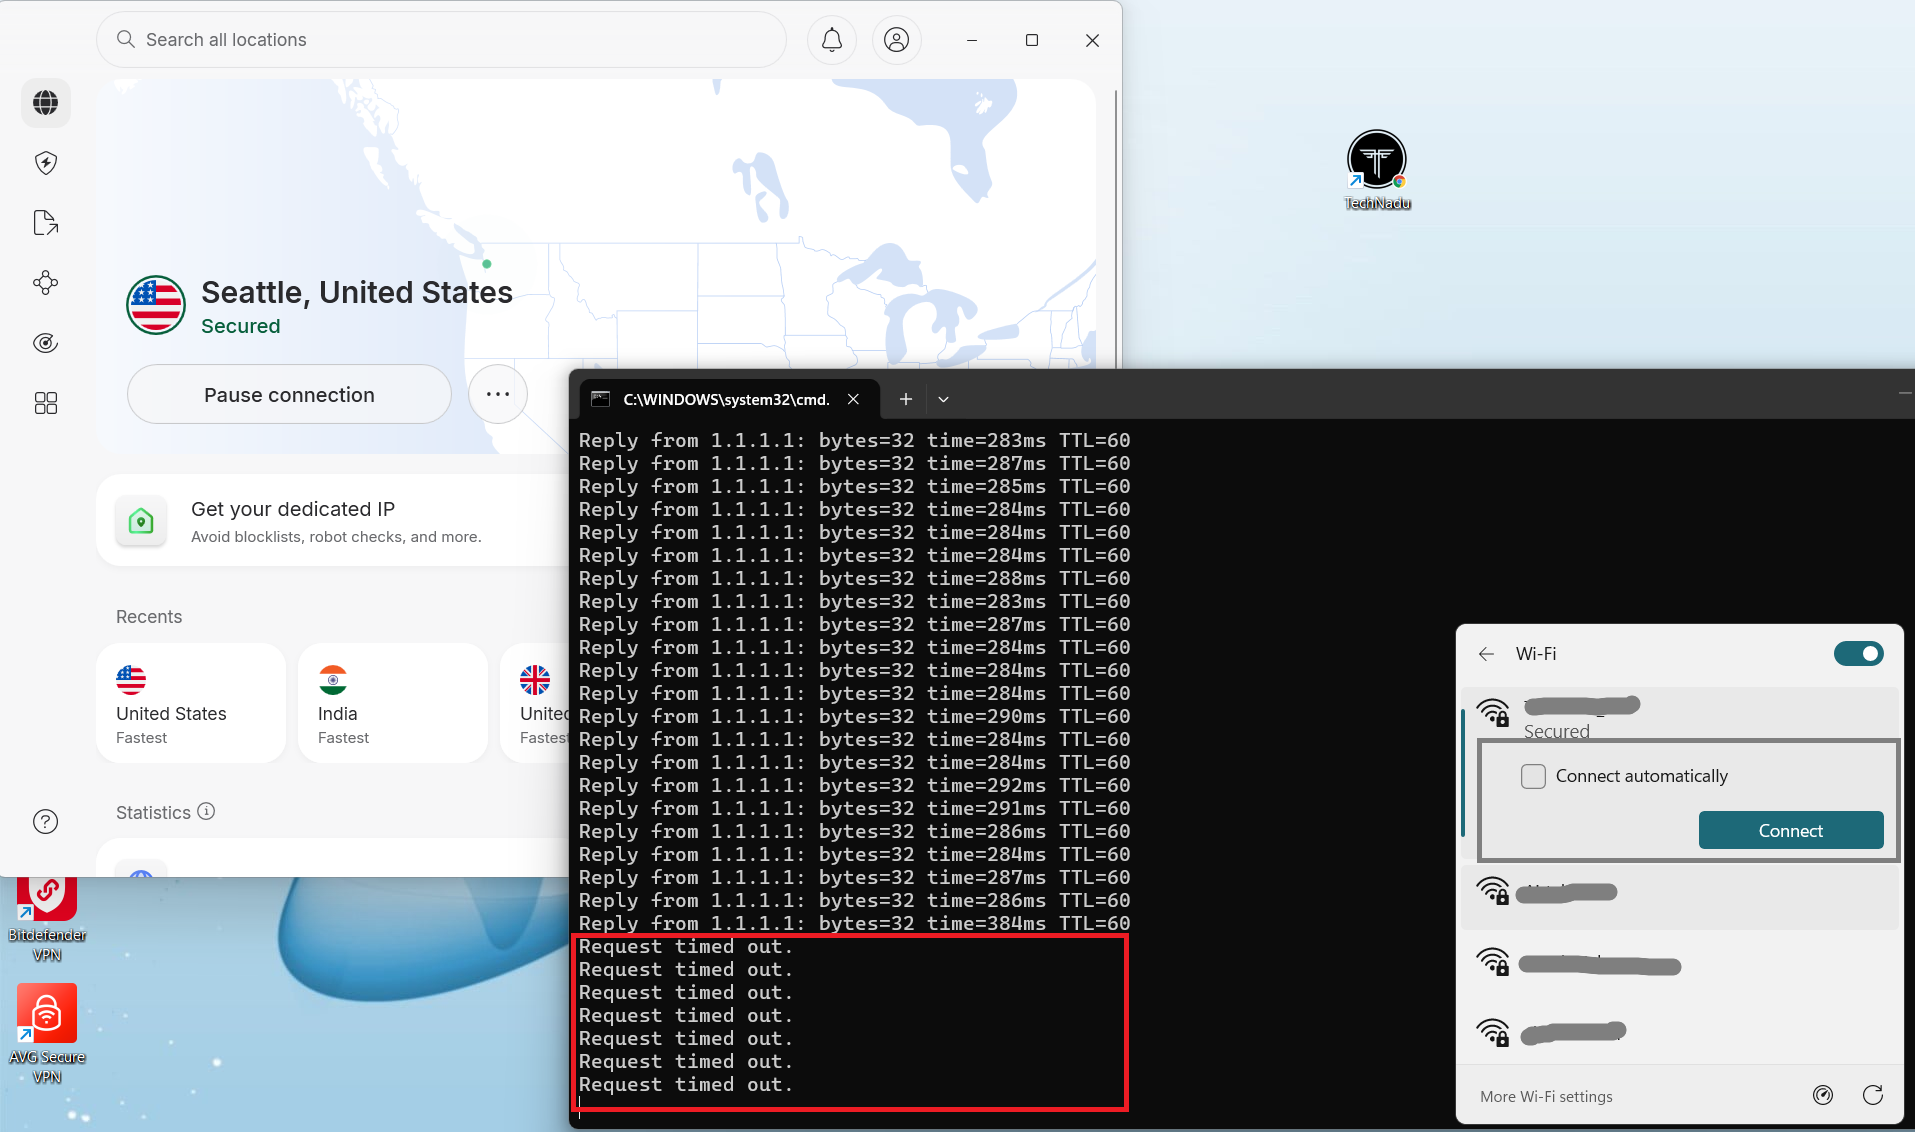Open the three-dots connection options button
1915x1132 pixels.
point(498,395)
